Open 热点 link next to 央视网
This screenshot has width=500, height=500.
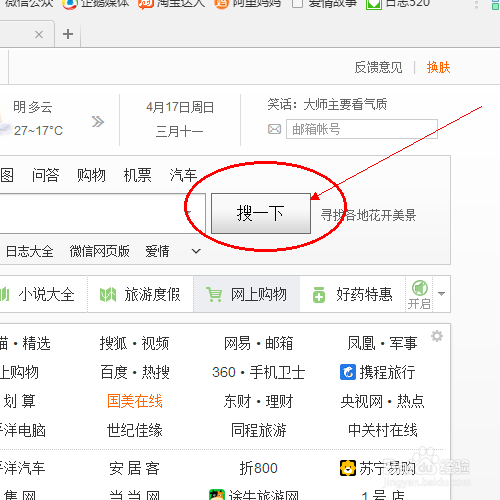tap(410, 401)
